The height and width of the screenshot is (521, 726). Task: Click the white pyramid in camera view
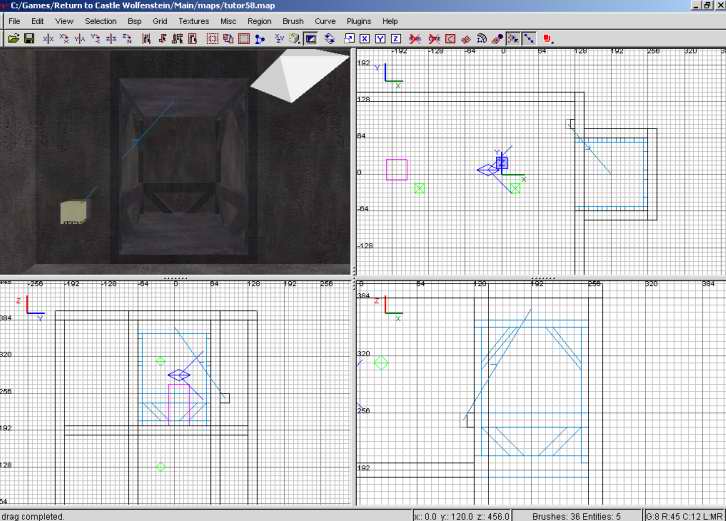click(288, 78)
